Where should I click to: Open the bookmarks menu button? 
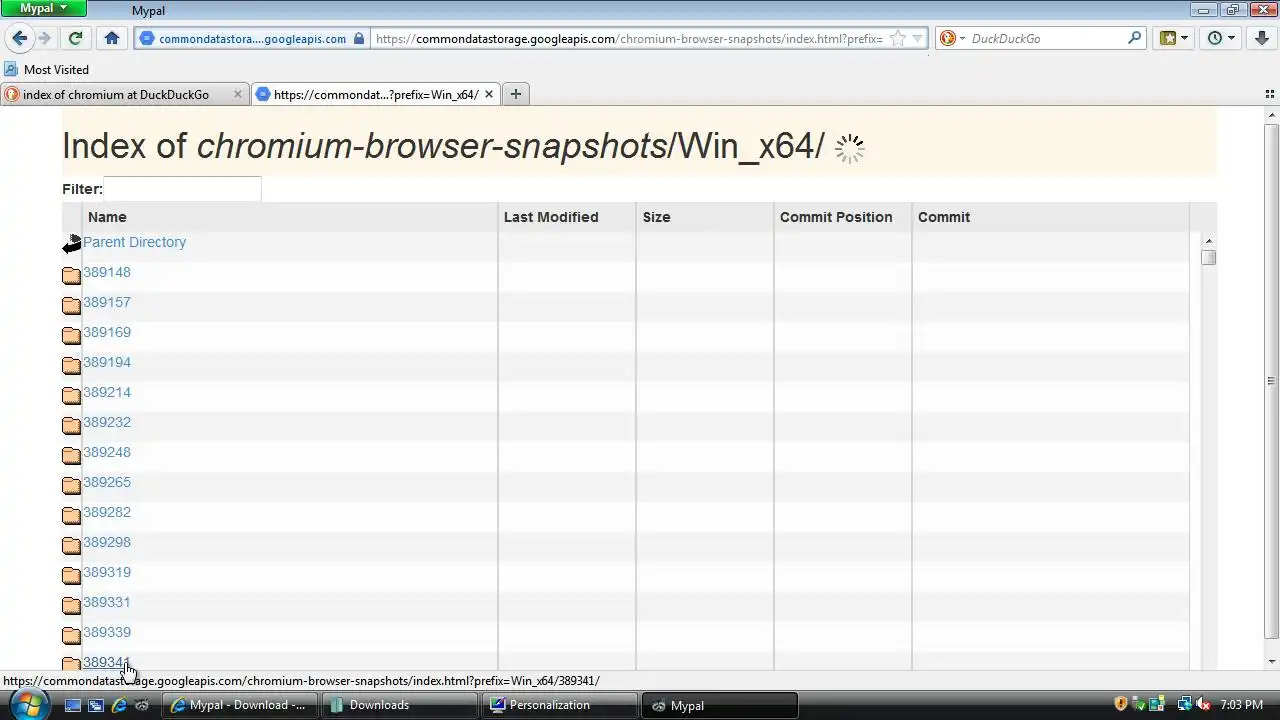tap(1173, 38)
